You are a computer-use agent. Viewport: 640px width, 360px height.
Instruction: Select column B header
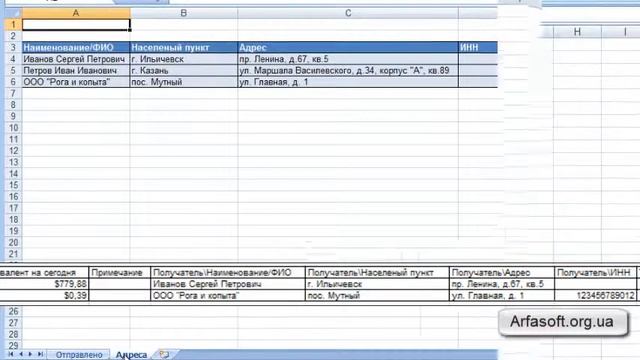point(184,13)
